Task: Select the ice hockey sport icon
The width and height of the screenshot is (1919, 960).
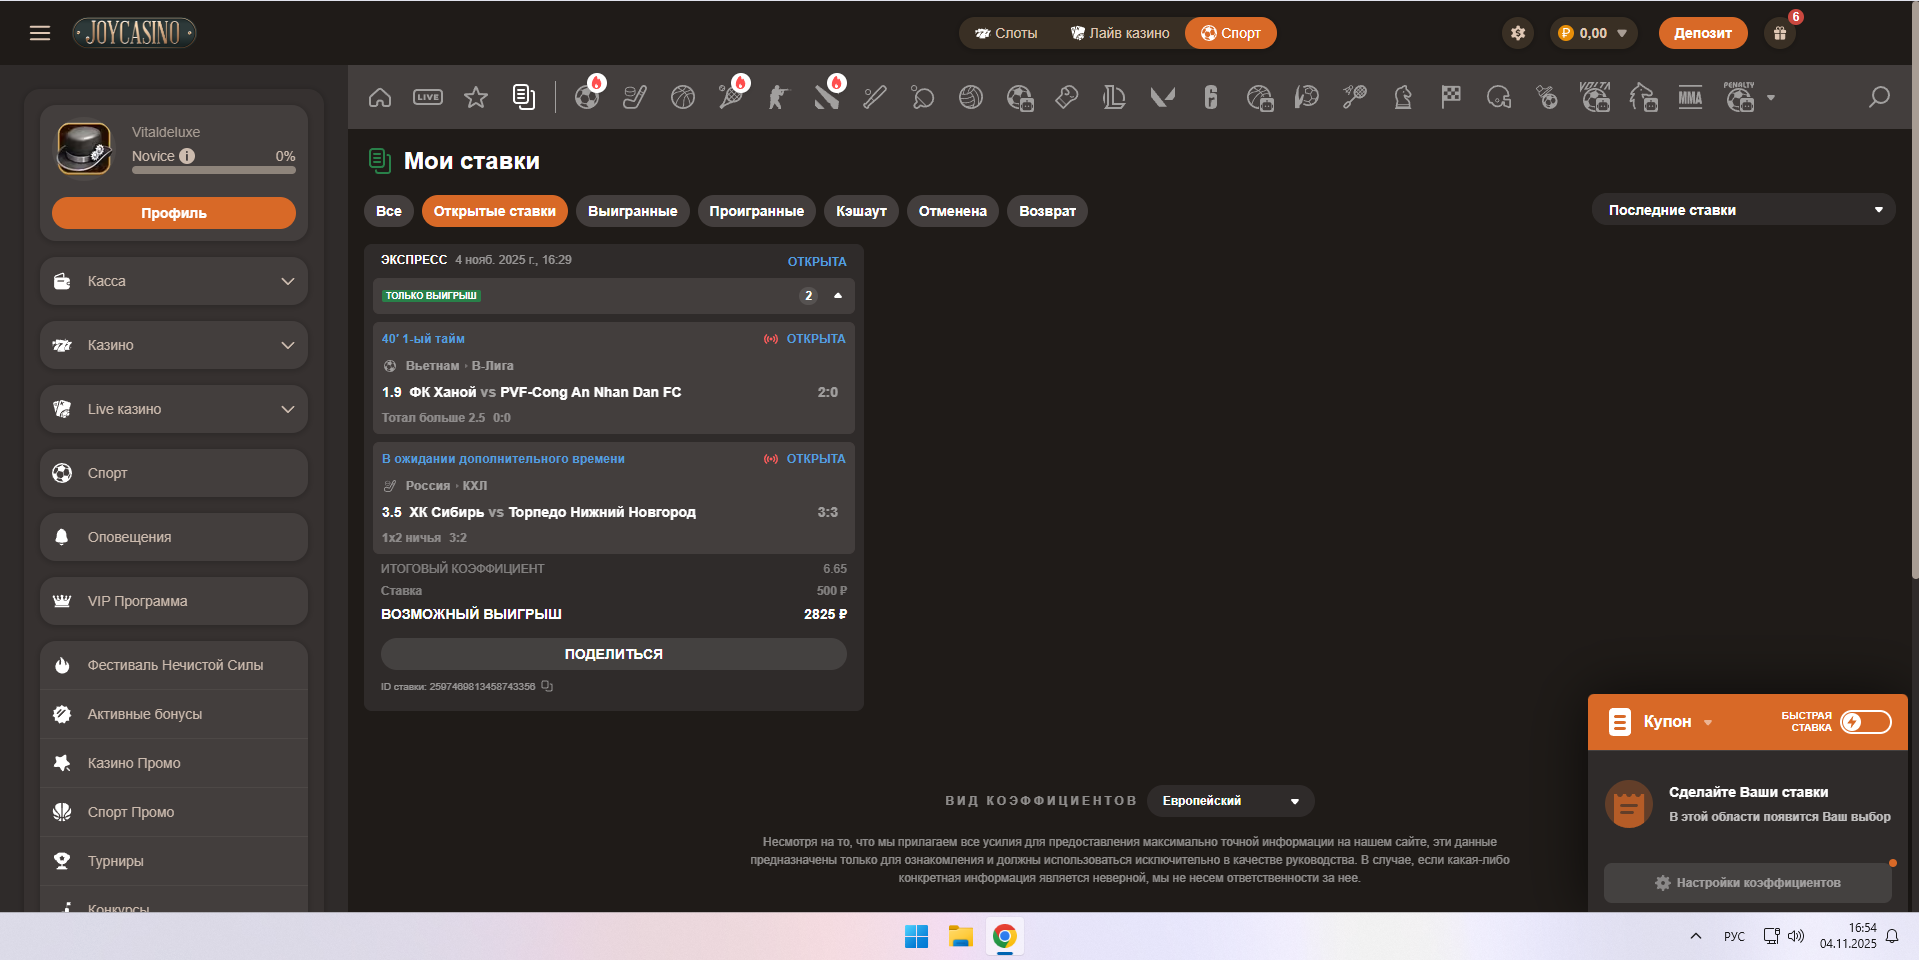Action: tap(634, 97)
